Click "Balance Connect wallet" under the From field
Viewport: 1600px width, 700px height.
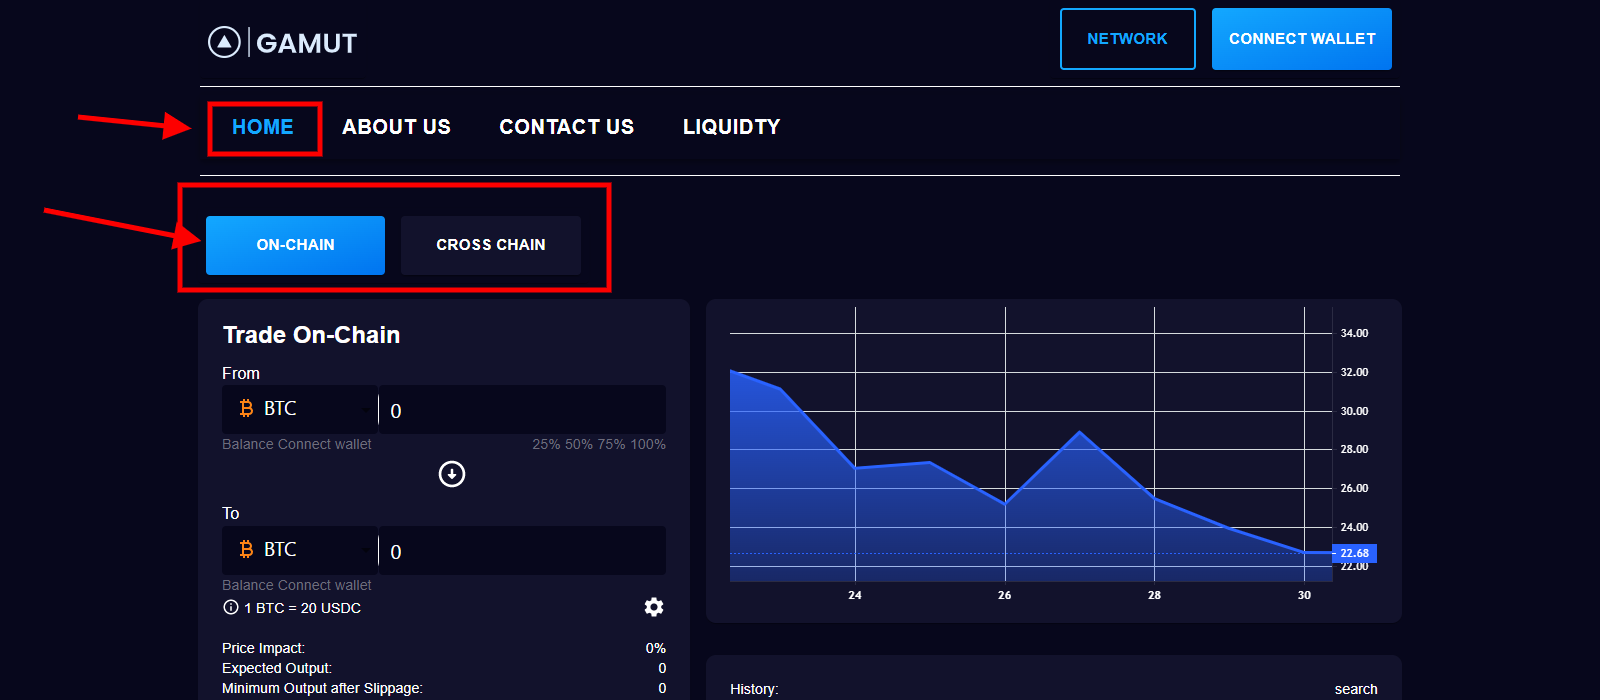[x=297, y=444]
